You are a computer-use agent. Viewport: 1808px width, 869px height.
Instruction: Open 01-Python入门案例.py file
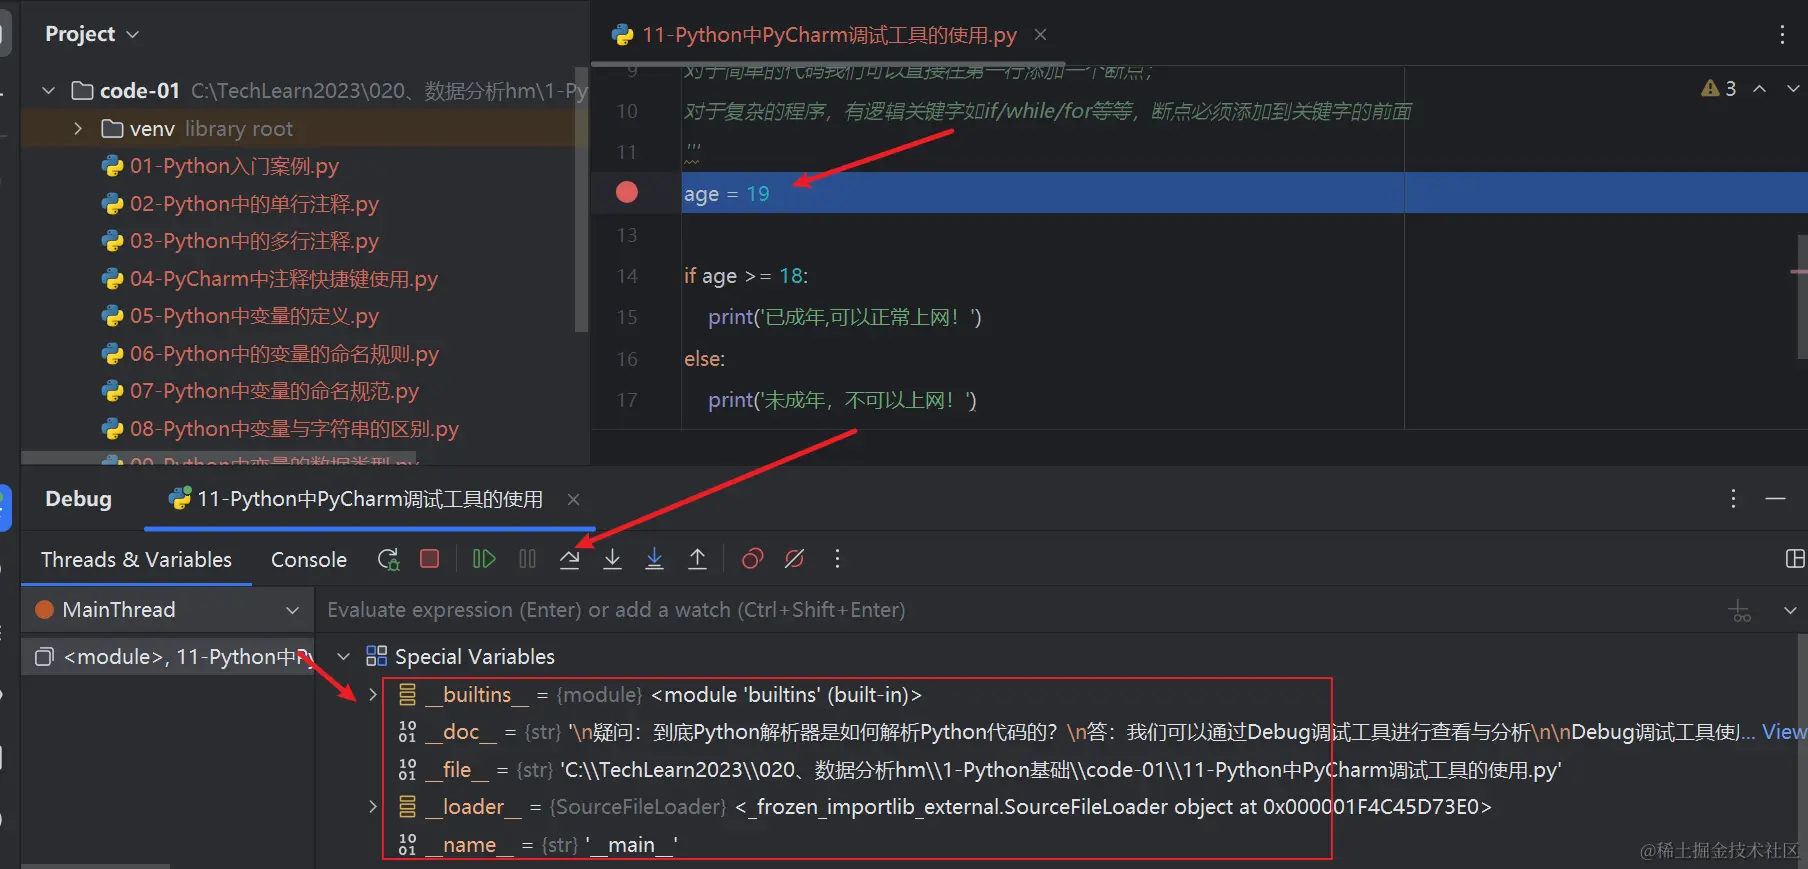pos(234,166)
